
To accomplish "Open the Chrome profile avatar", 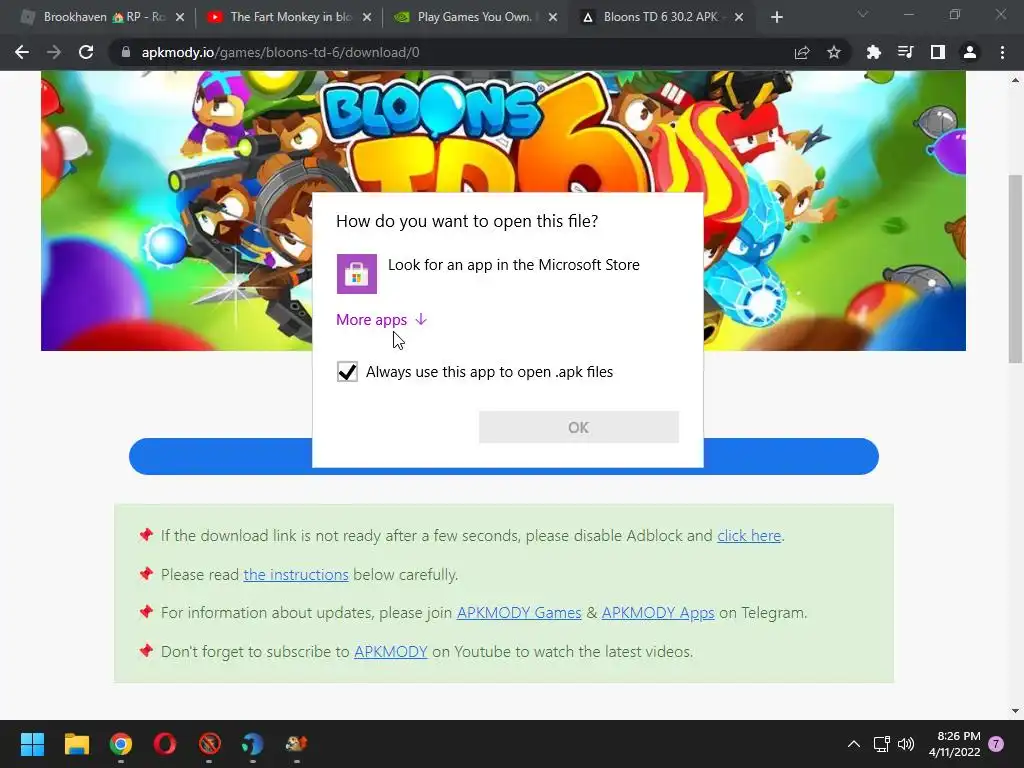I will [970, 52].
